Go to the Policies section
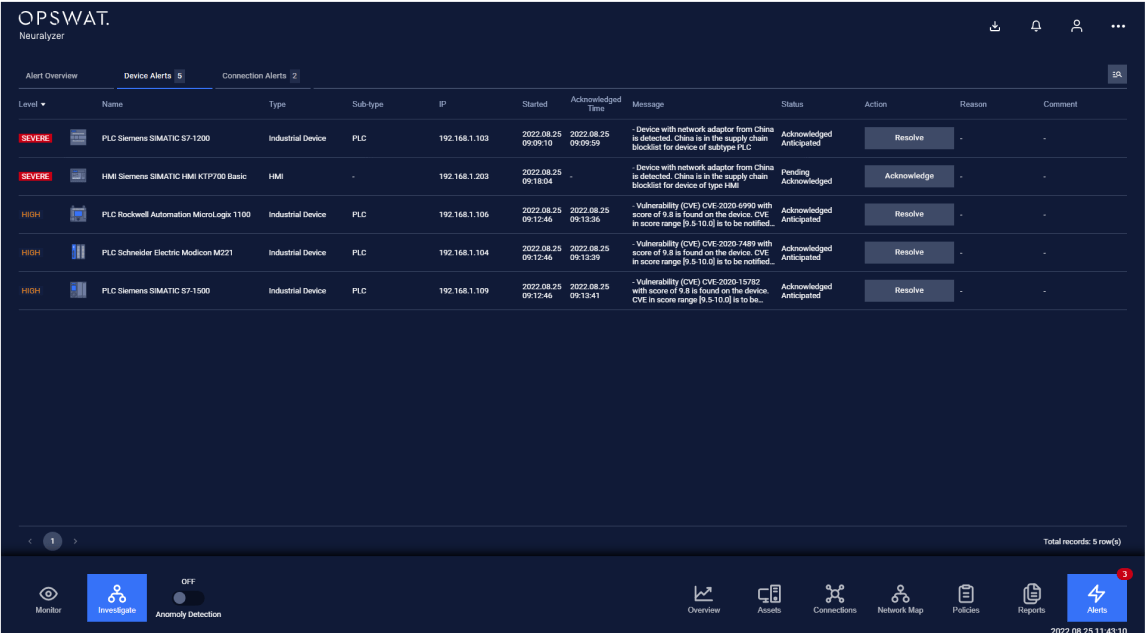The height and width of the screenshot is (633, 1145). click(x=965, y=598)
